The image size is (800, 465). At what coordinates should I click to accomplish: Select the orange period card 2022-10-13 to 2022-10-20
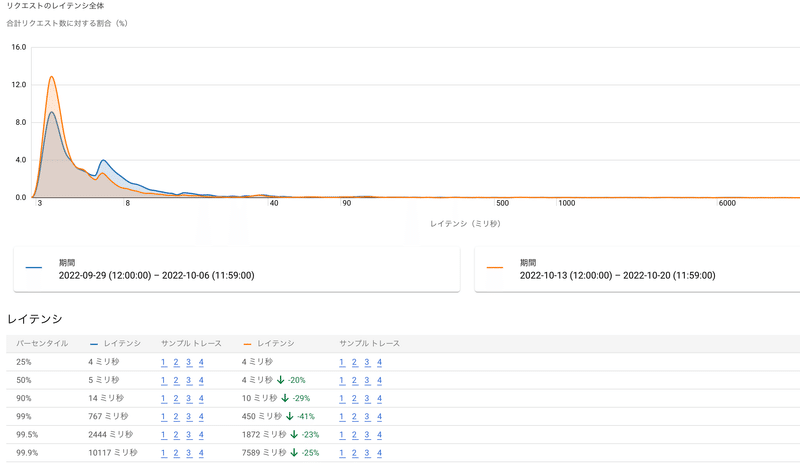click(637, 270)
